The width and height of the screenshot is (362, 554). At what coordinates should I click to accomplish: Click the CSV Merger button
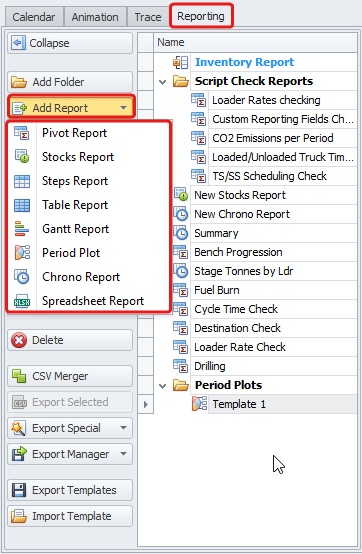[x=70, y=376]
